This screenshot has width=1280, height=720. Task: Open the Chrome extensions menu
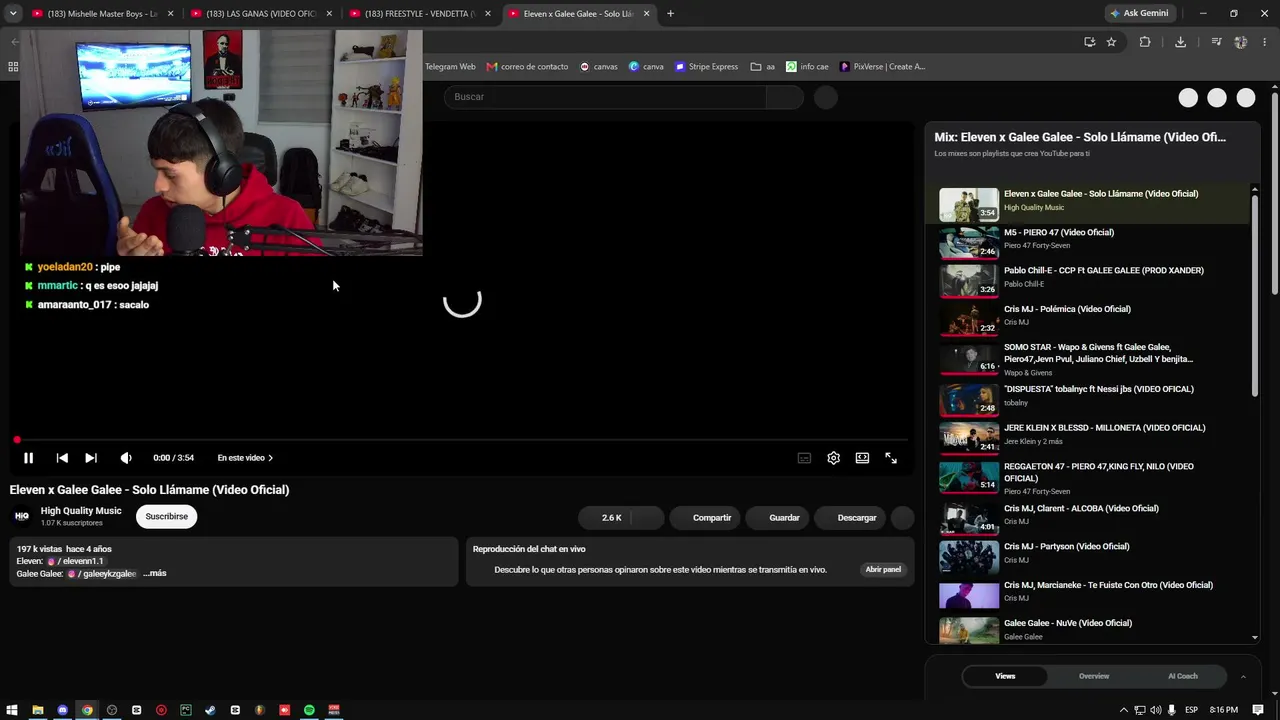coord(1145,42)
